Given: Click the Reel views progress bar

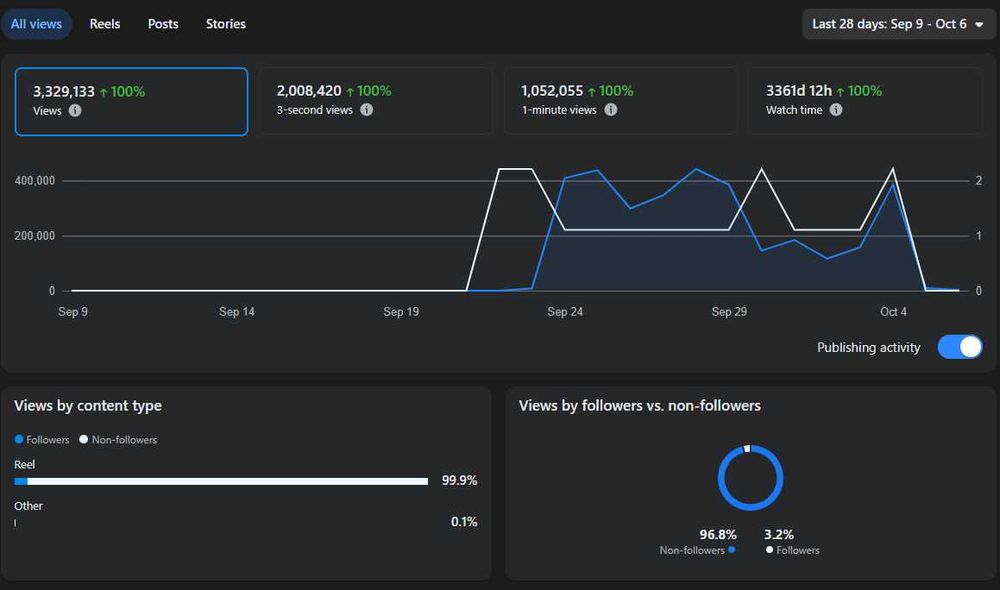Looking at the screenshot, I should coord(221,482).
